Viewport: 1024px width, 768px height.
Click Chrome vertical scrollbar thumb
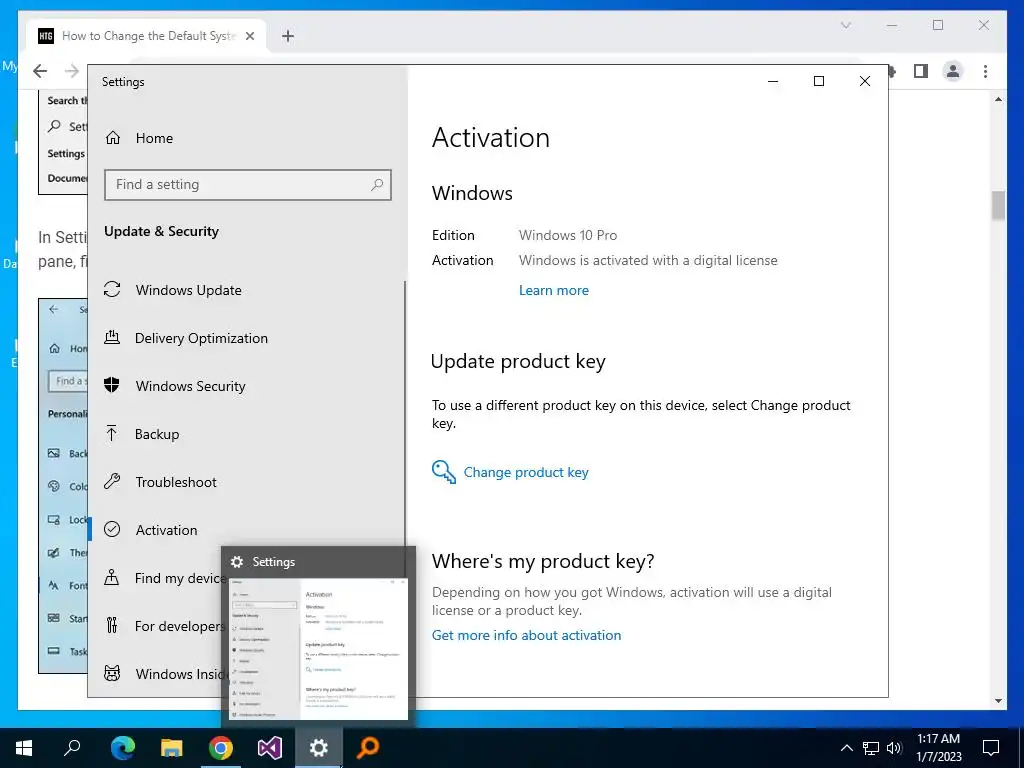[999, 206]
